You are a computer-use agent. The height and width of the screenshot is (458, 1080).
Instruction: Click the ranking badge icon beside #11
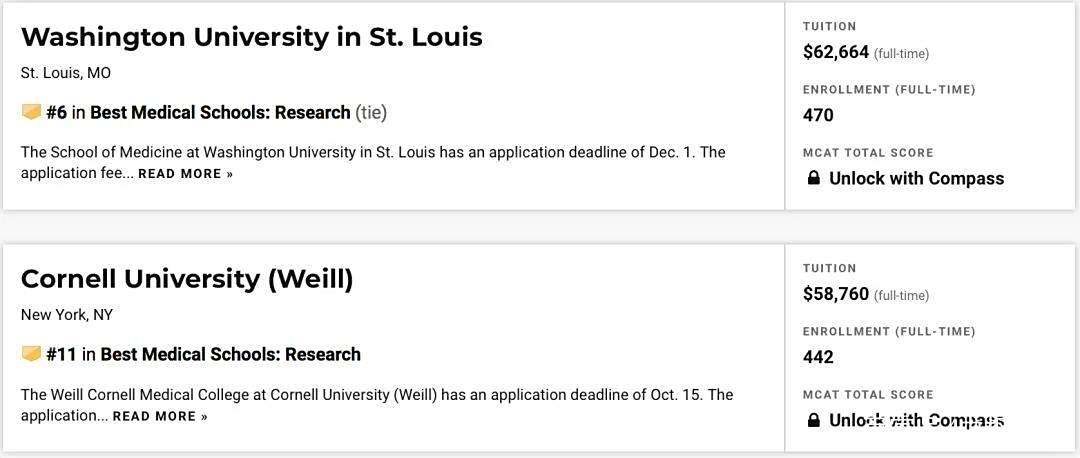(31, 354)
